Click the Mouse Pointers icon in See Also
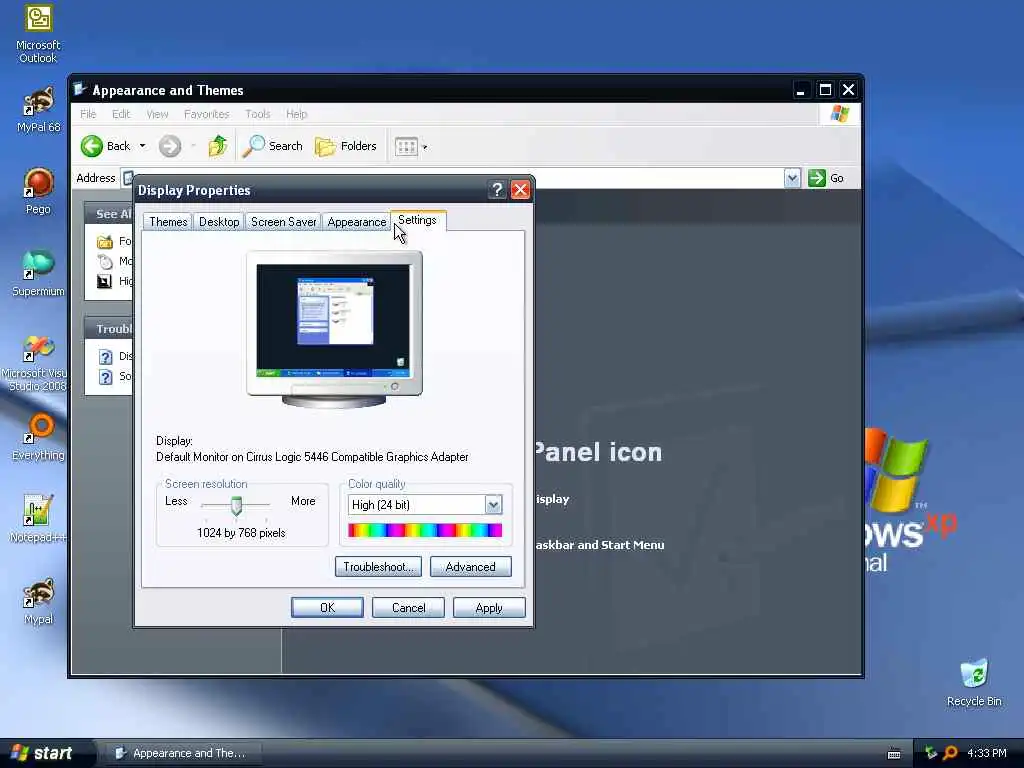The width and height of the screenshot is (1024, 768). tap(104, 262)
